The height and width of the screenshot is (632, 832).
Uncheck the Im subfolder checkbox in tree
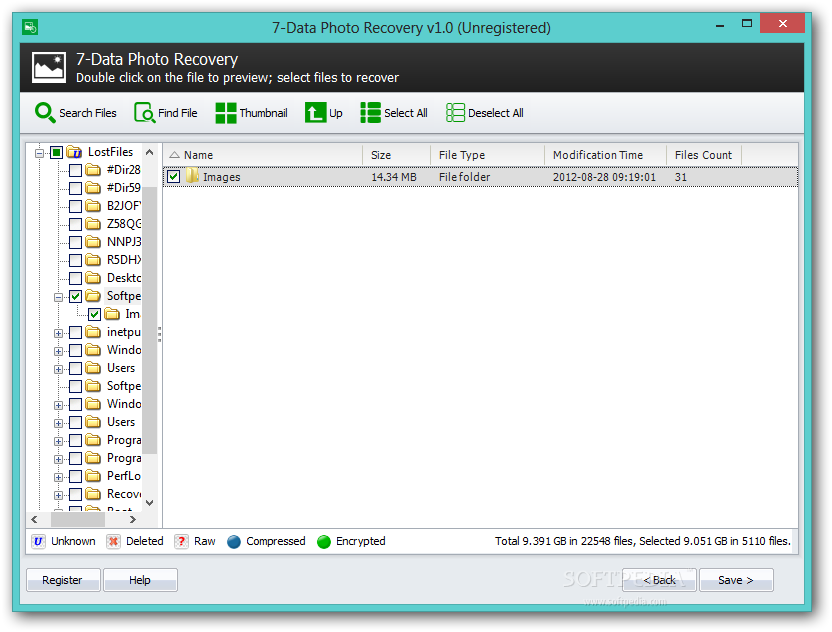(x=94, y=314)
